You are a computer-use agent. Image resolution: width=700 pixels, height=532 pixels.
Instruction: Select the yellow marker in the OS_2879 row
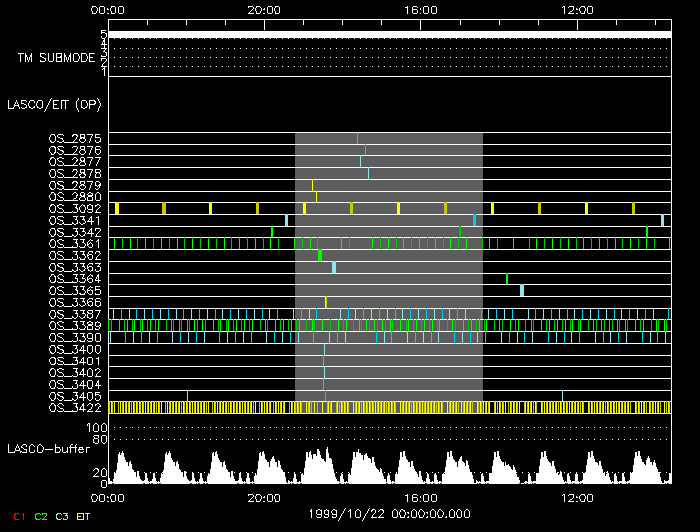(x=313, y=185)
